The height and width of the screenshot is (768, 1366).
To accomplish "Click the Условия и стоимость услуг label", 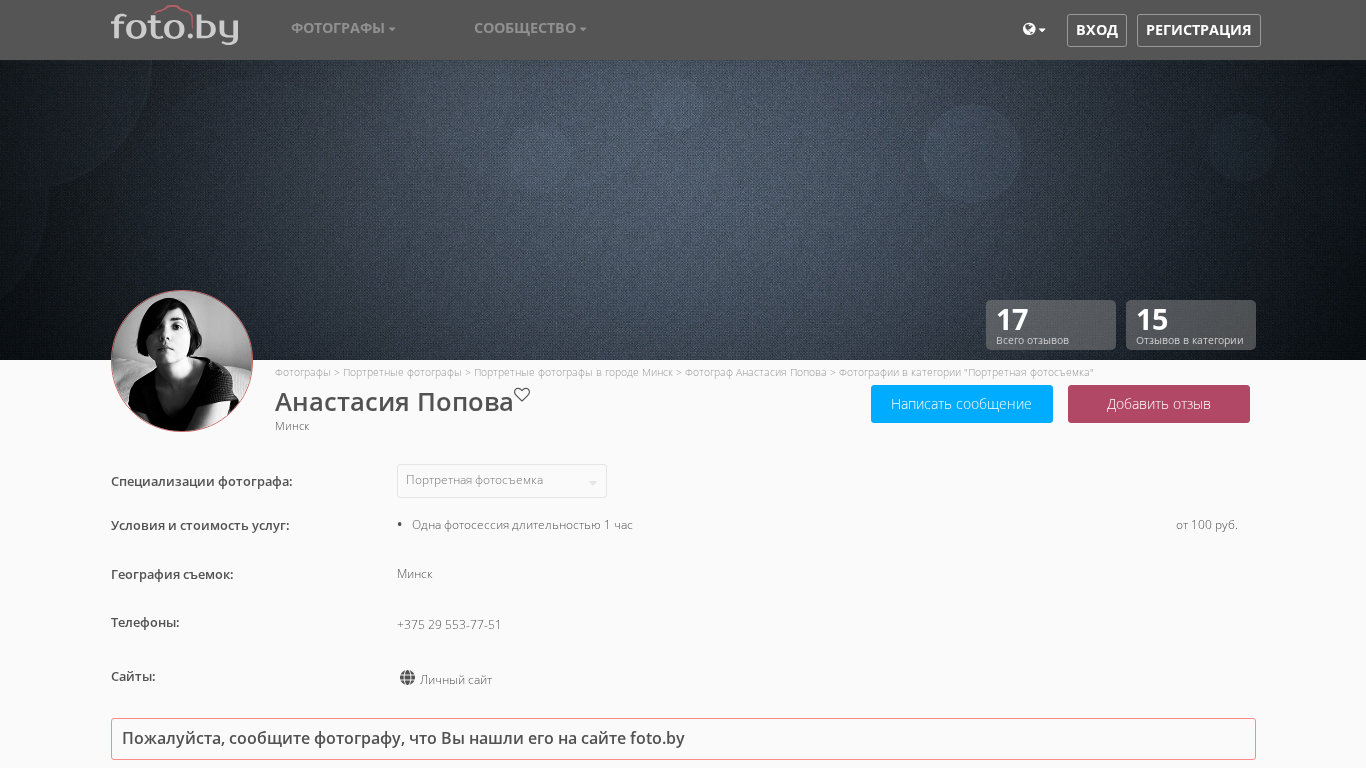I will coord(200,526).
